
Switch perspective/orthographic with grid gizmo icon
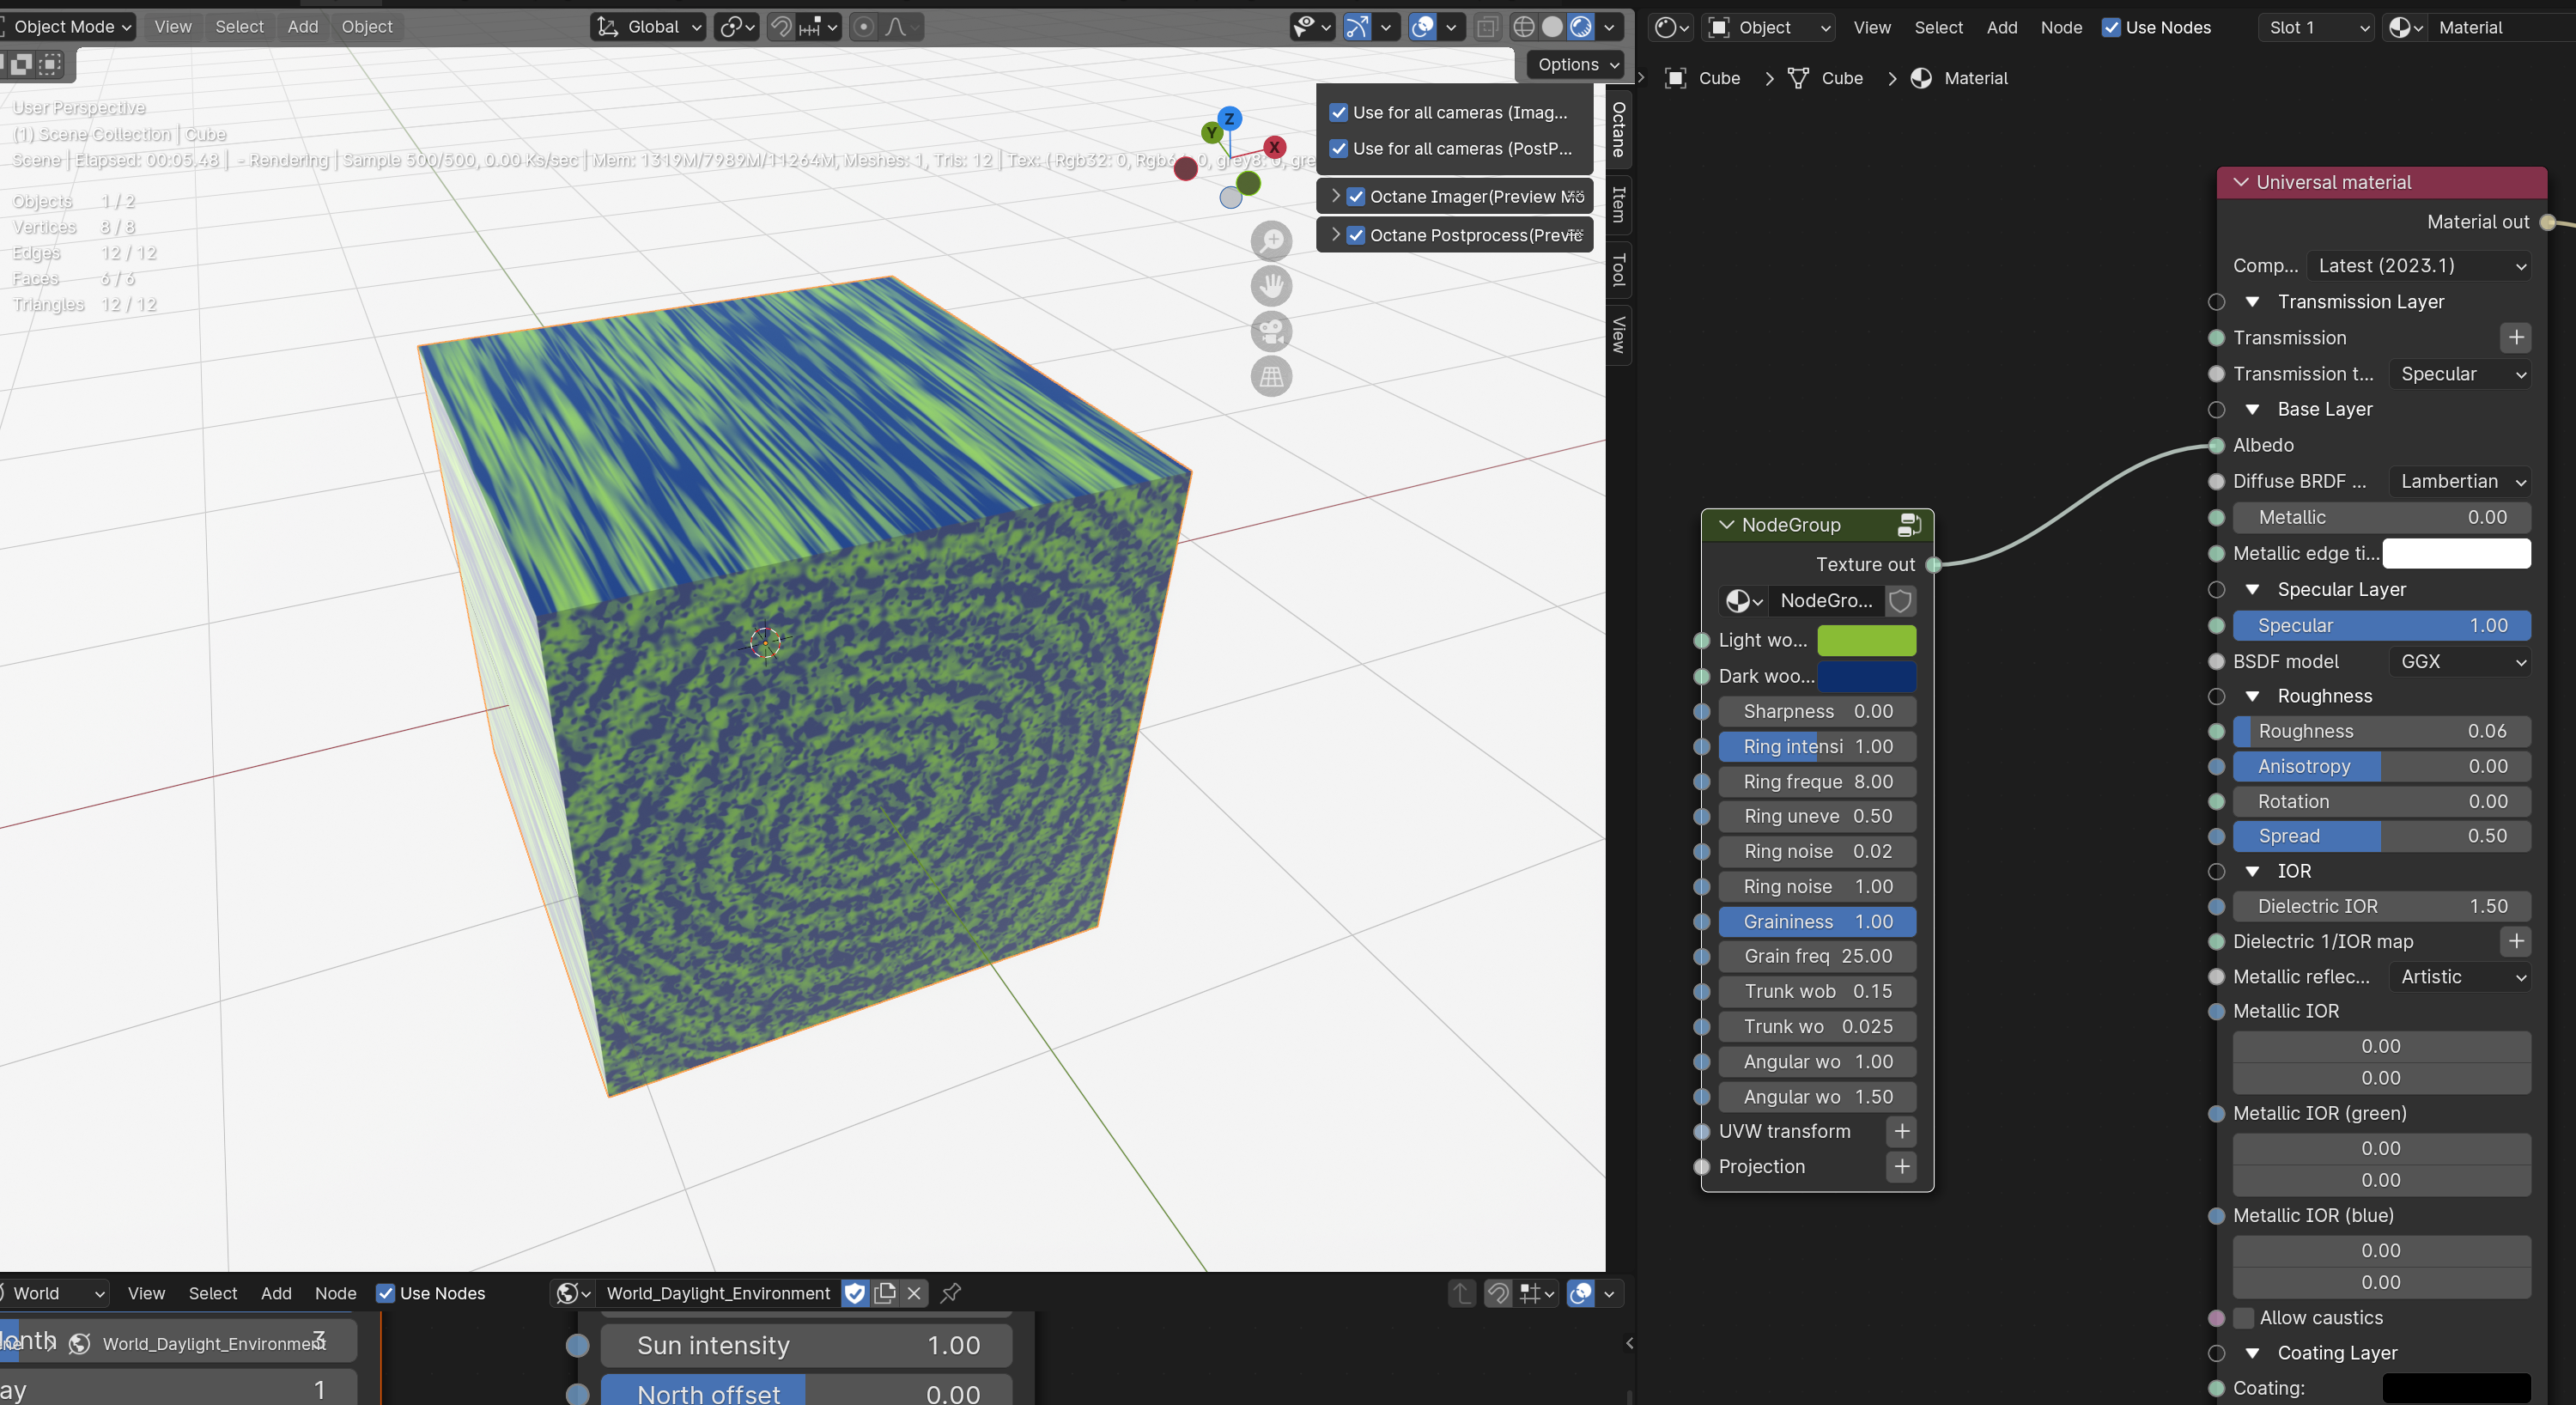1271,377
